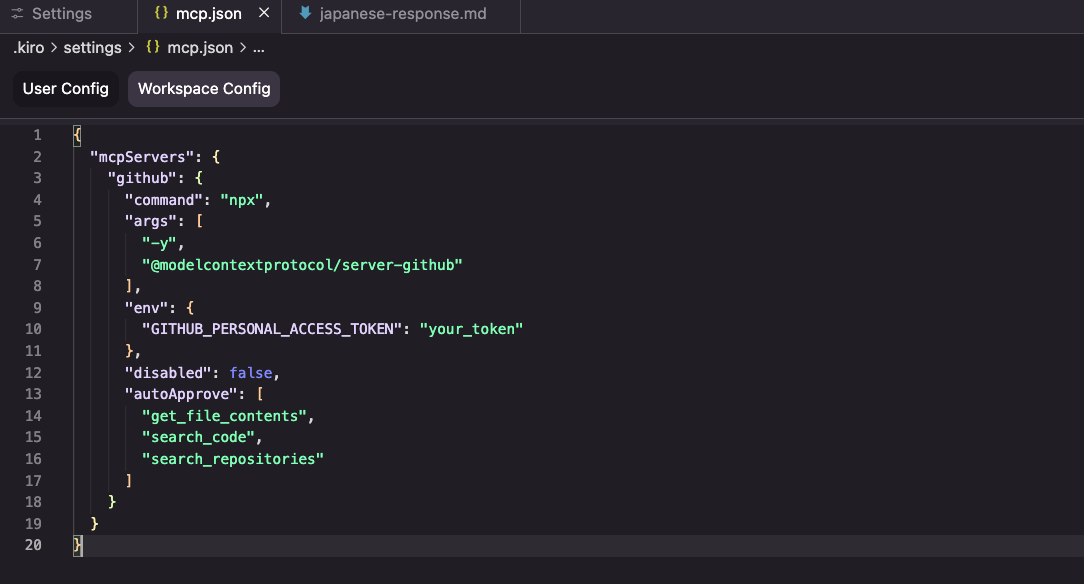1084x584 pixels.
Task: Click the "search_repositories" entry in autoApprove
Action: [233, 458]
